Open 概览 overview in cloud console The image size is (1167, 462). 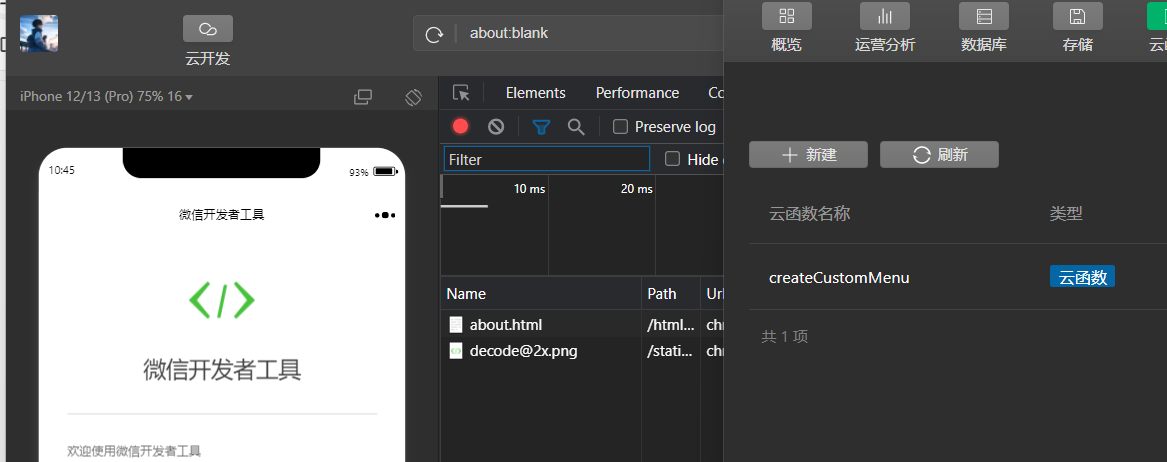(787, 28)
